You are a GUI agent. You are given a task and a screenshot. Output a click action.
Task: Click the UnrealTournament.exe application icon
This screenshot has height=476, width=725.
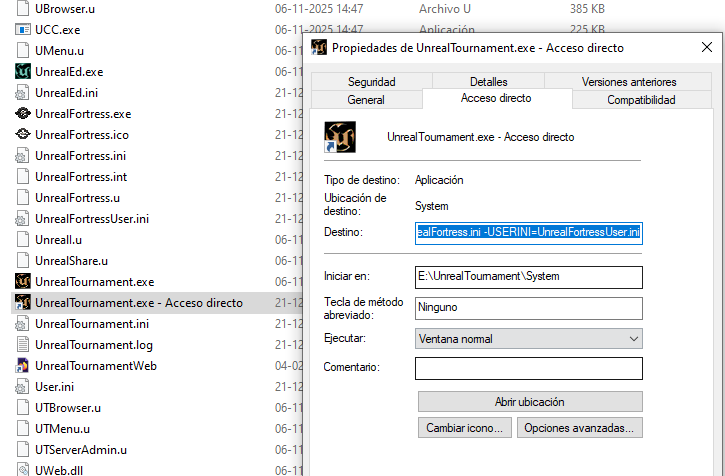point(23,282)
